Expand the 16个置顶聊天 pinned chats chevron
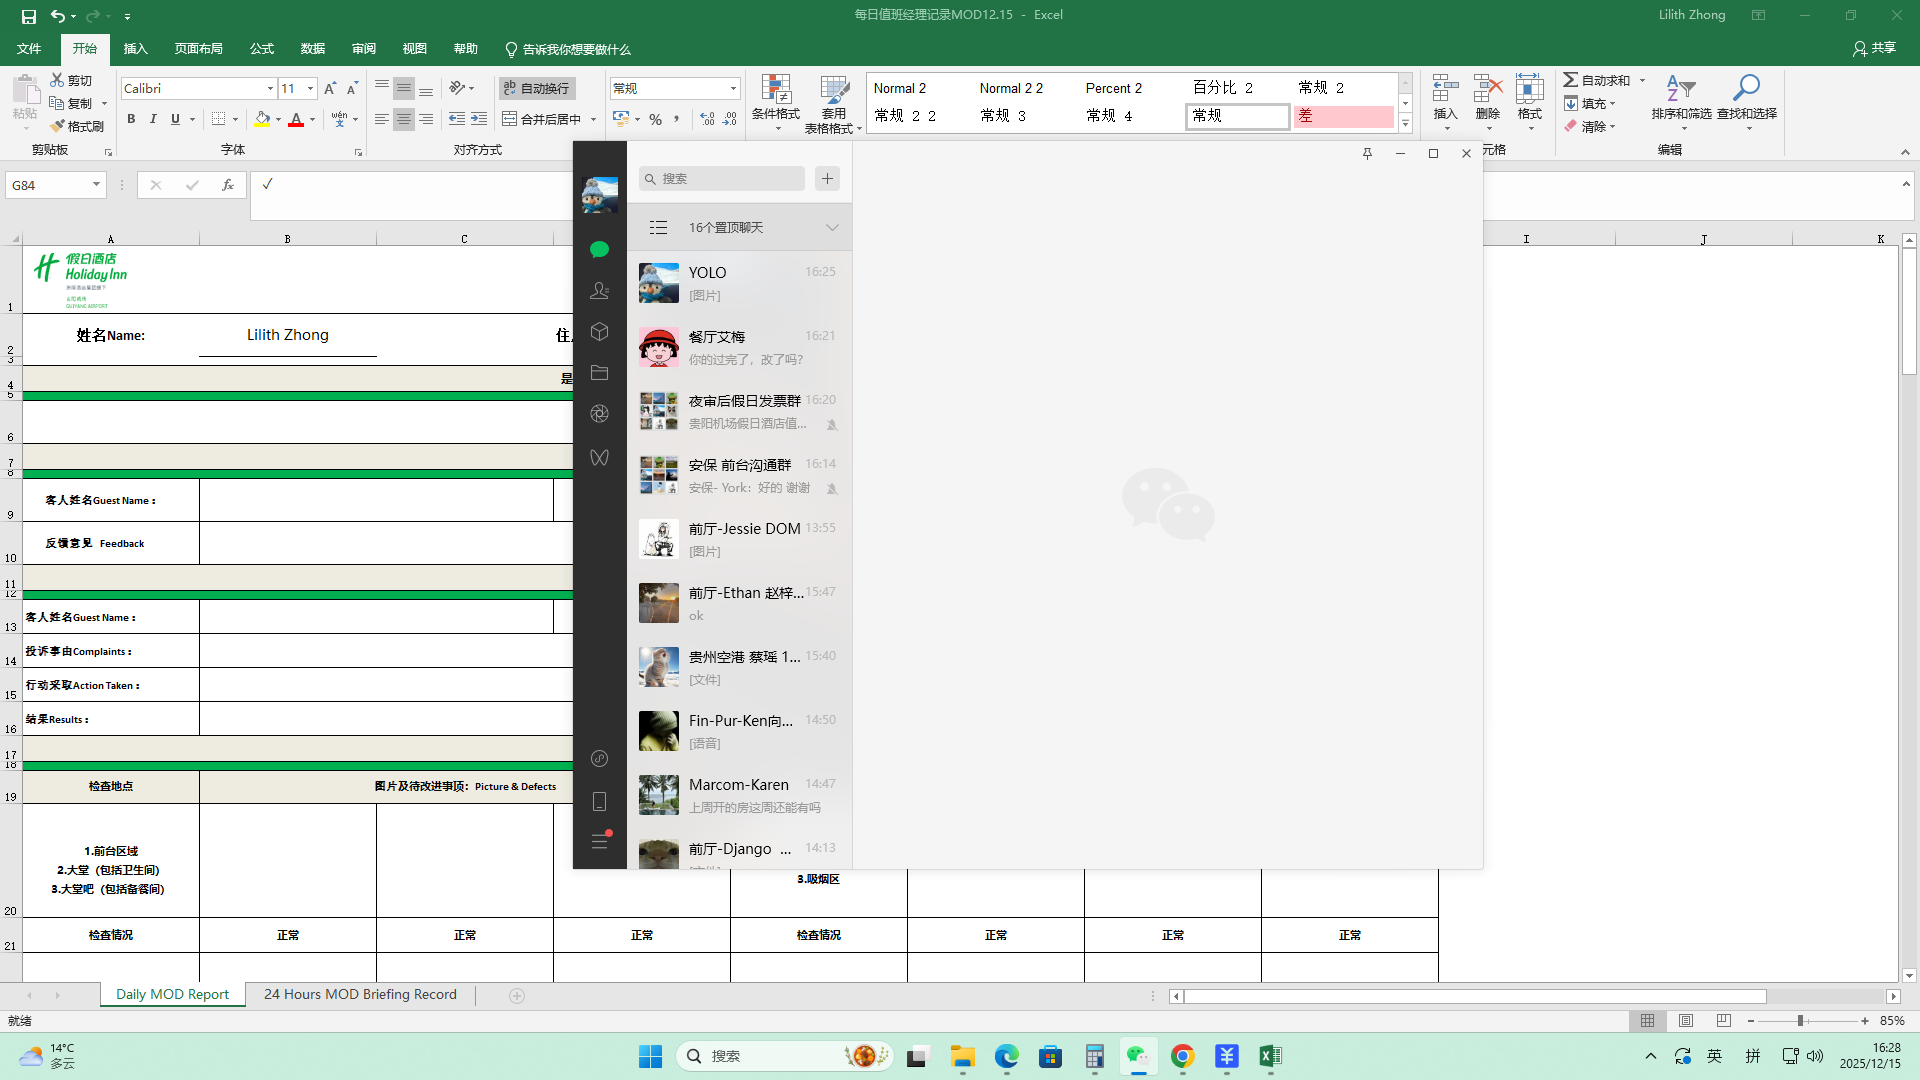 point(832,227)
